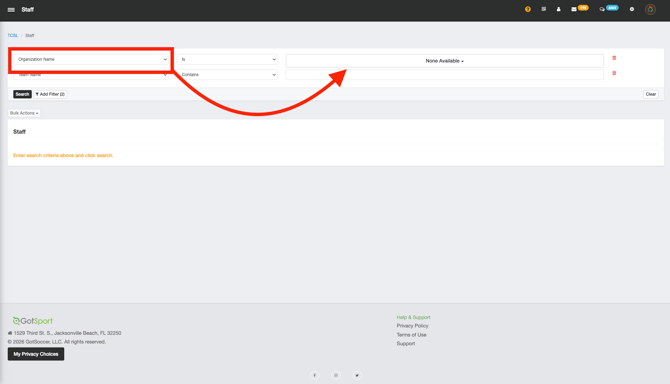Open the chat bubbles icon
The image size is (670, 384).
602,9
